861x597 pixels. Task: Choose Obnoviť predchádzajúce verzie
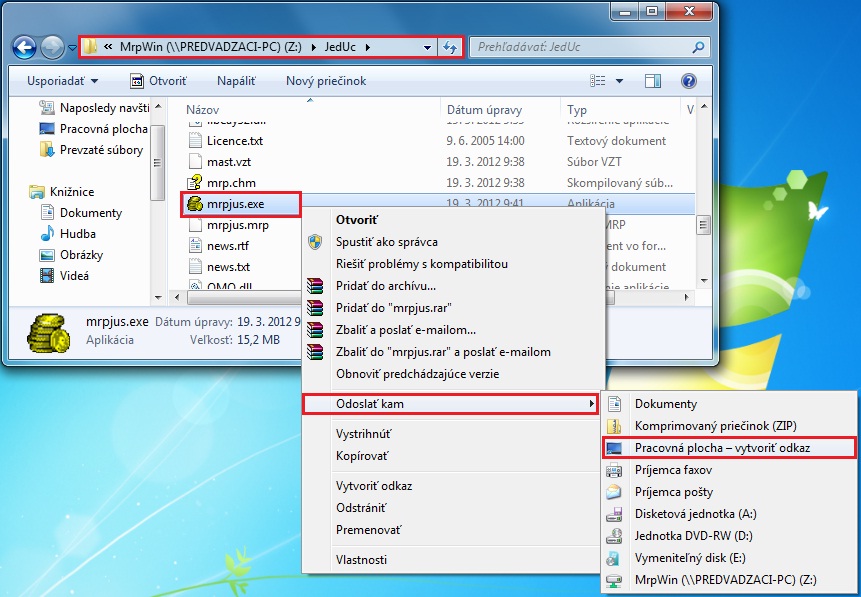pos(454,373)
